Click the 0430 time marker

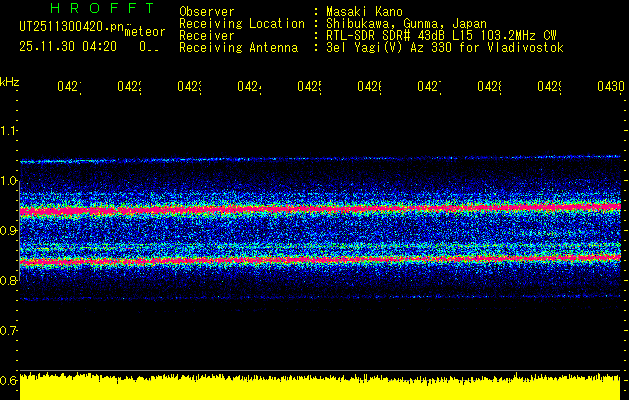click(611, 87)
